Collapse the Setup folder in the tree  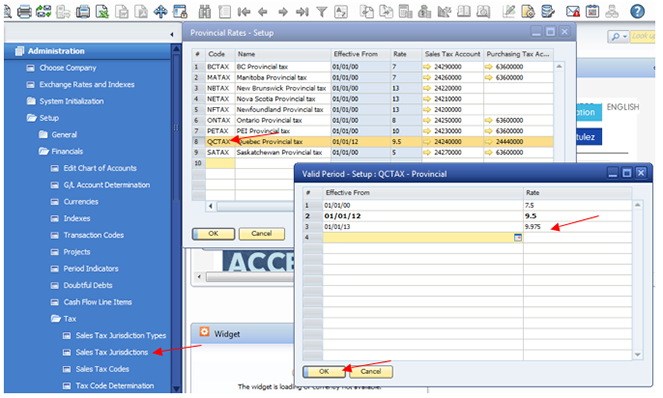click(32, 118)
